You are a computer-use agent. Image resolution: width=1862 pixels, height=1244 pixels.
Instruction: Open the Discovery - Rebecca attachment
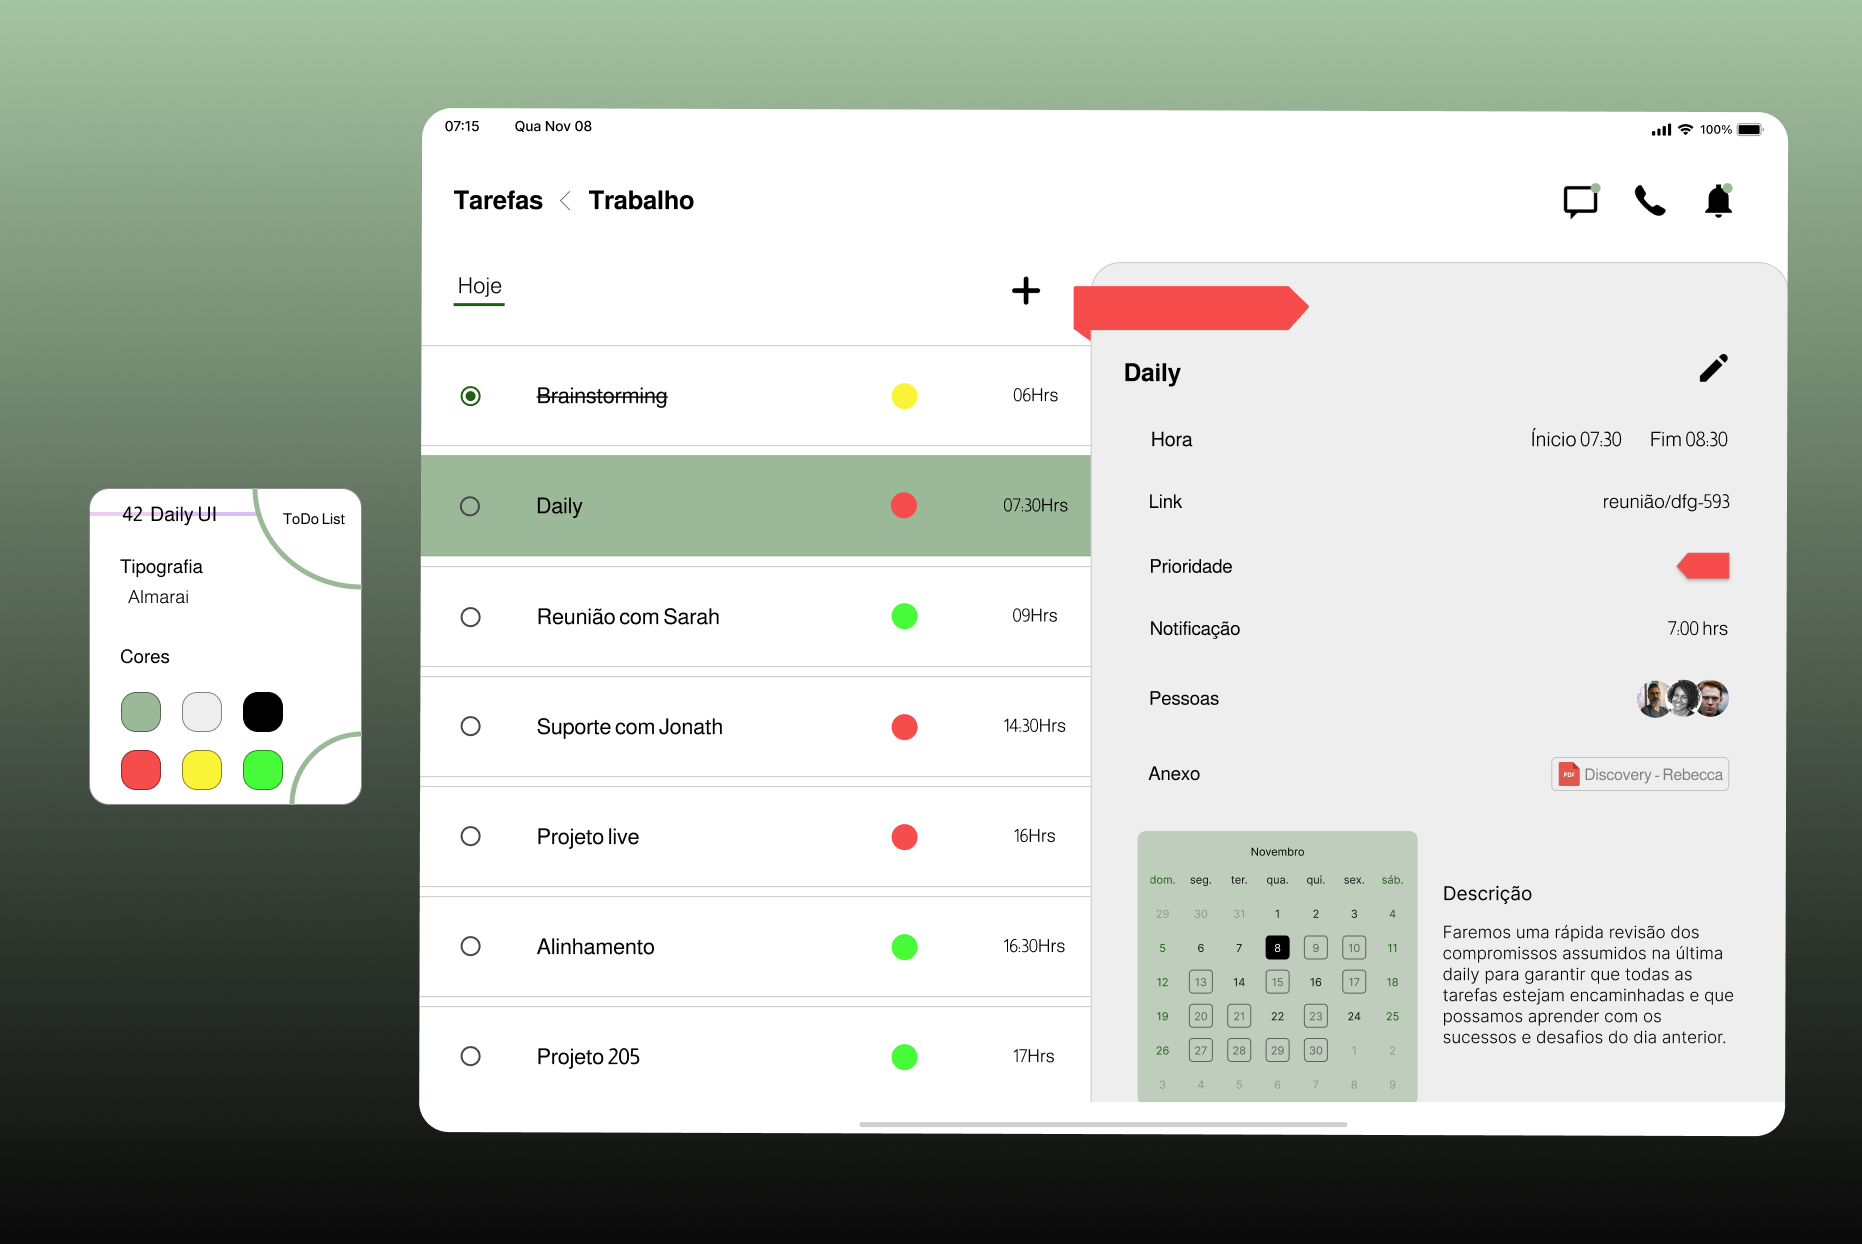(x=1639, y=773)
